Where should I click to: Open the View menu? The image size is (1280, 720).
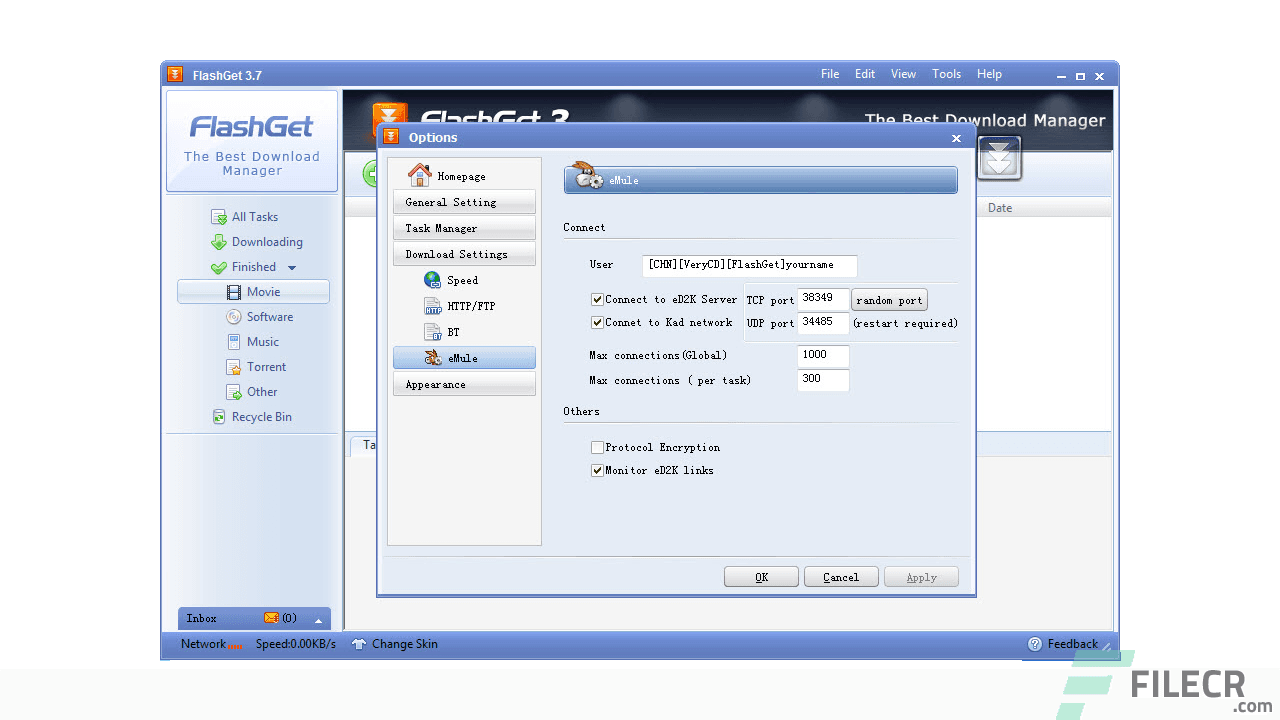tap(903, 74)
